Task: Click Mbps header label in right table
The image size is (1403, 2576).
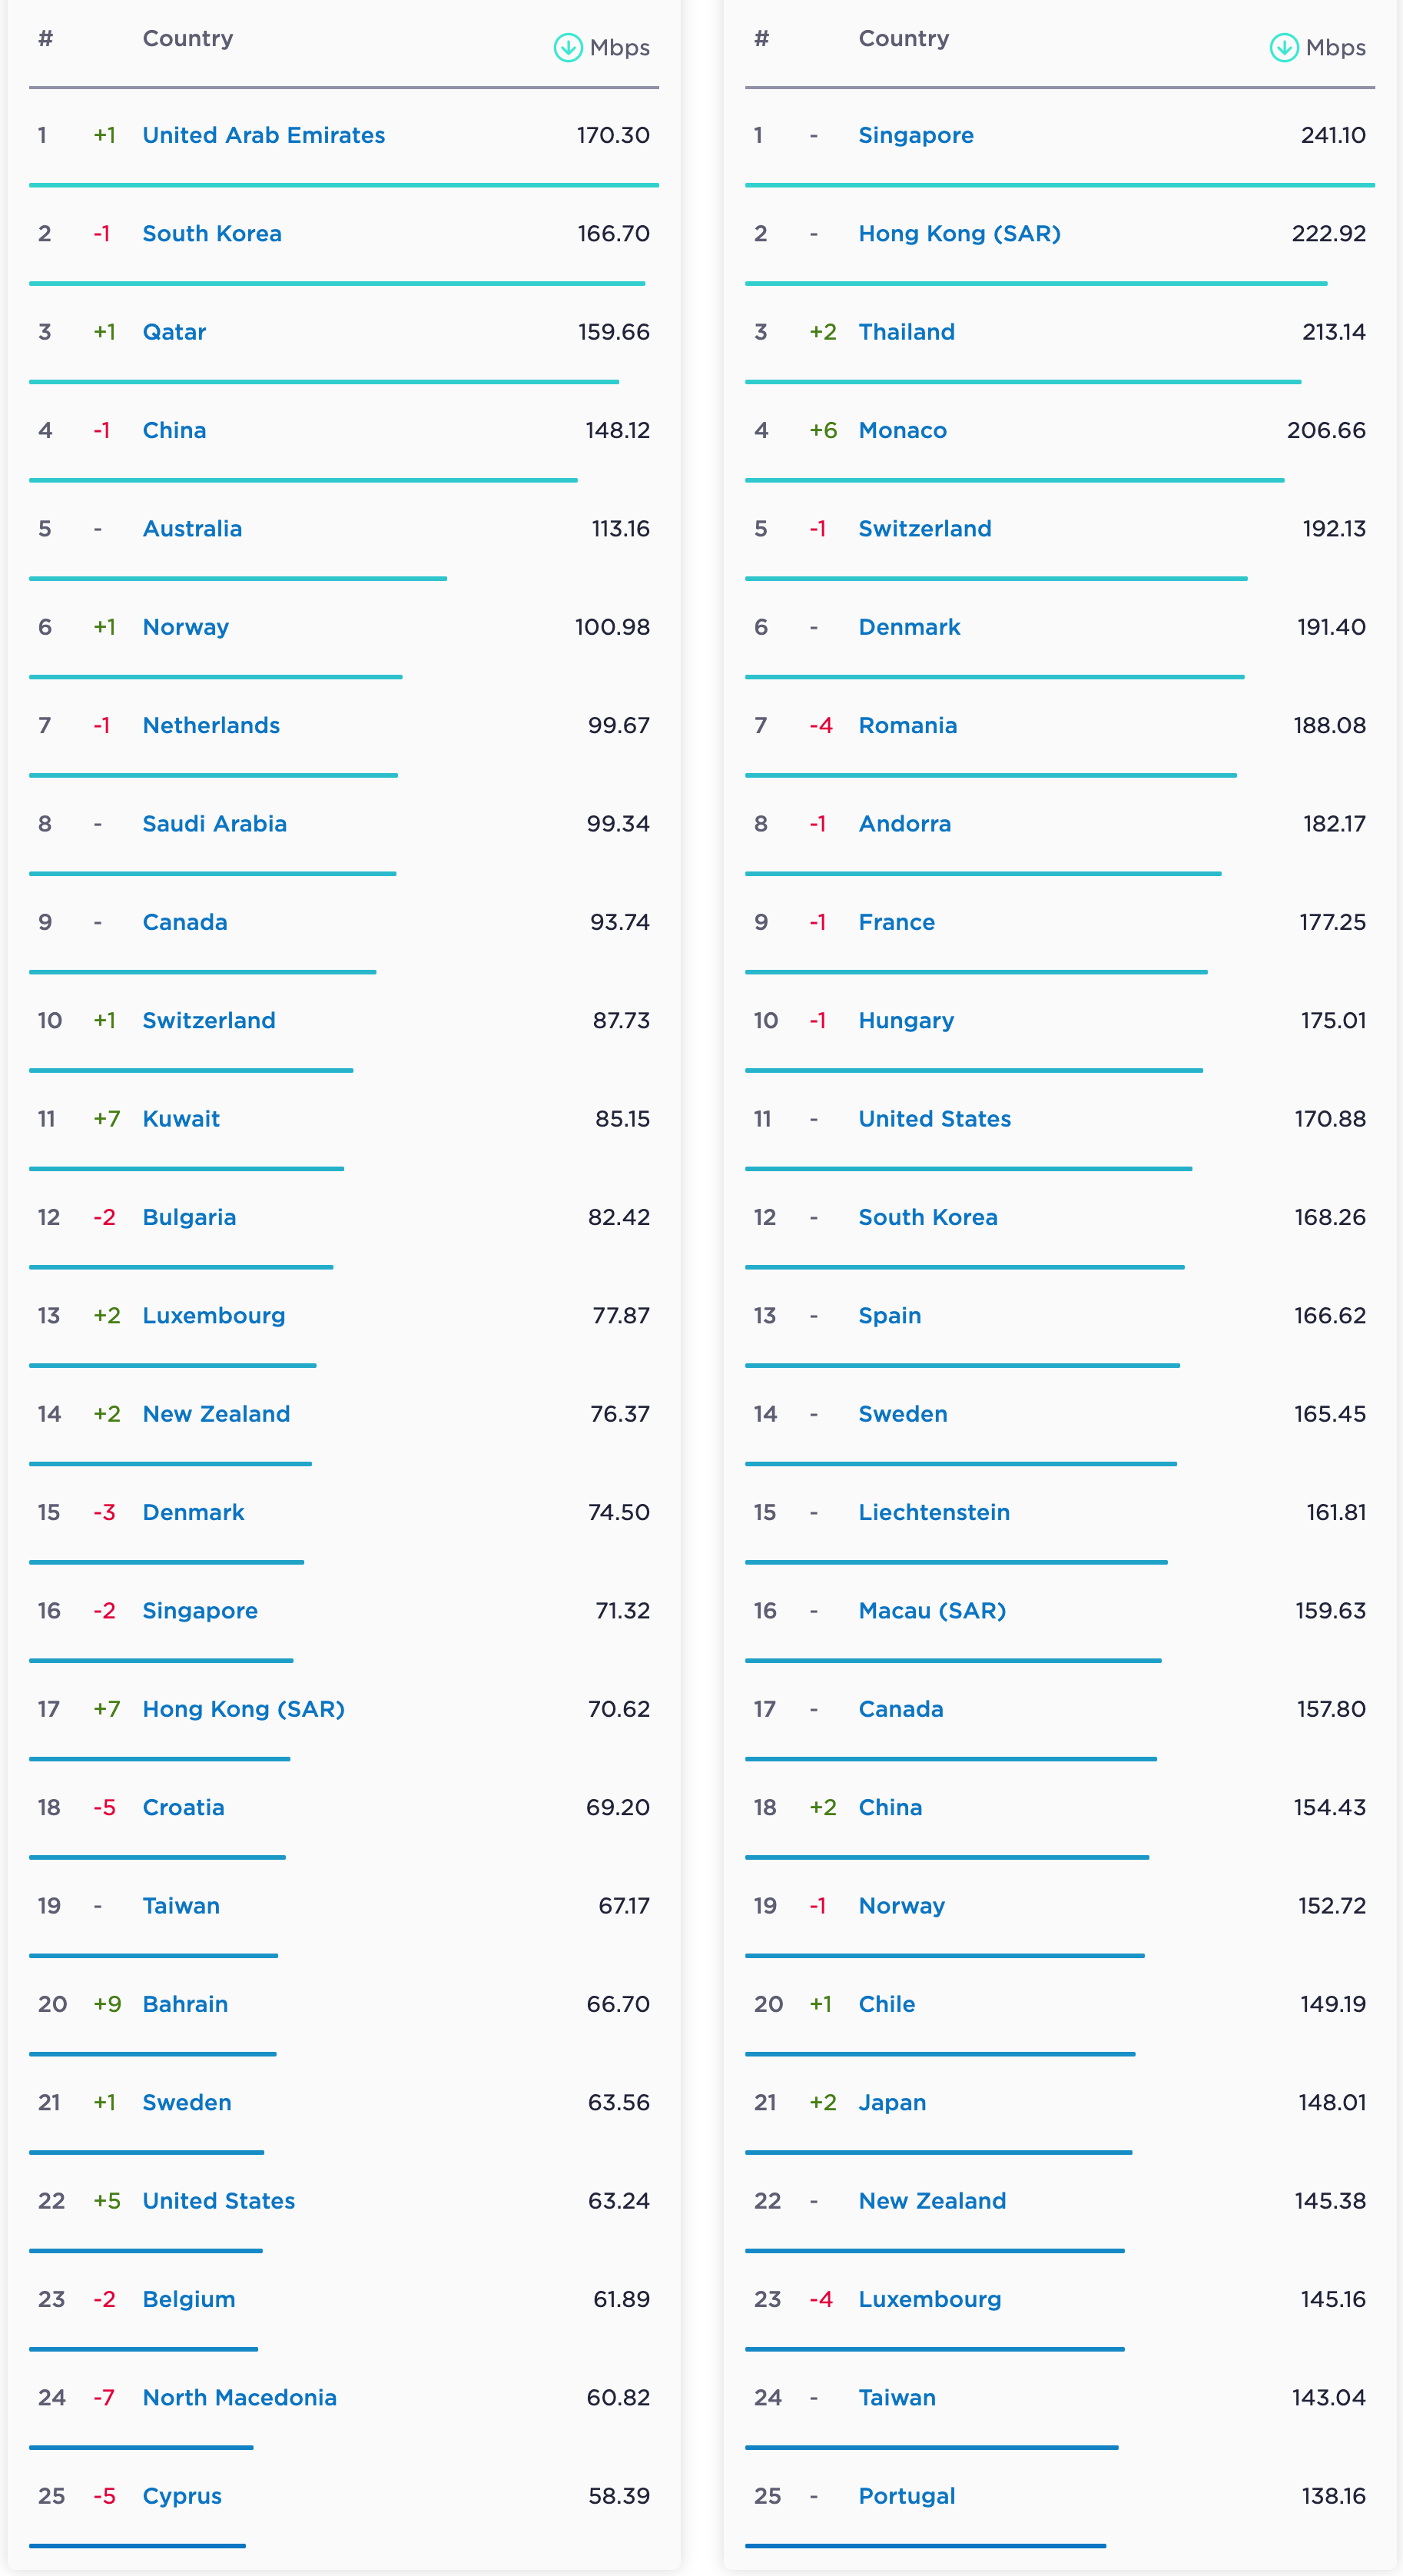Action: point(1335,48)
